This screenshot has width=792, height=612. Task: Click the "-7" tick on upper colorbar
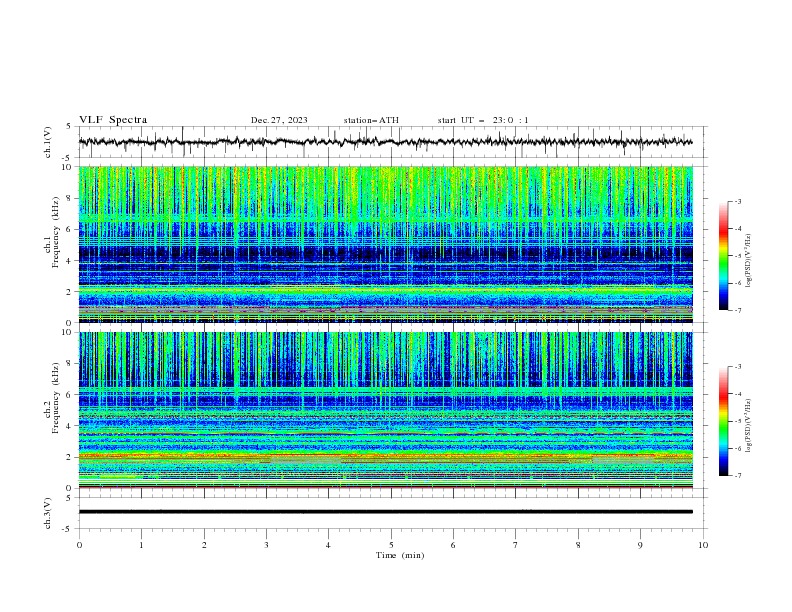coord(737,311)
